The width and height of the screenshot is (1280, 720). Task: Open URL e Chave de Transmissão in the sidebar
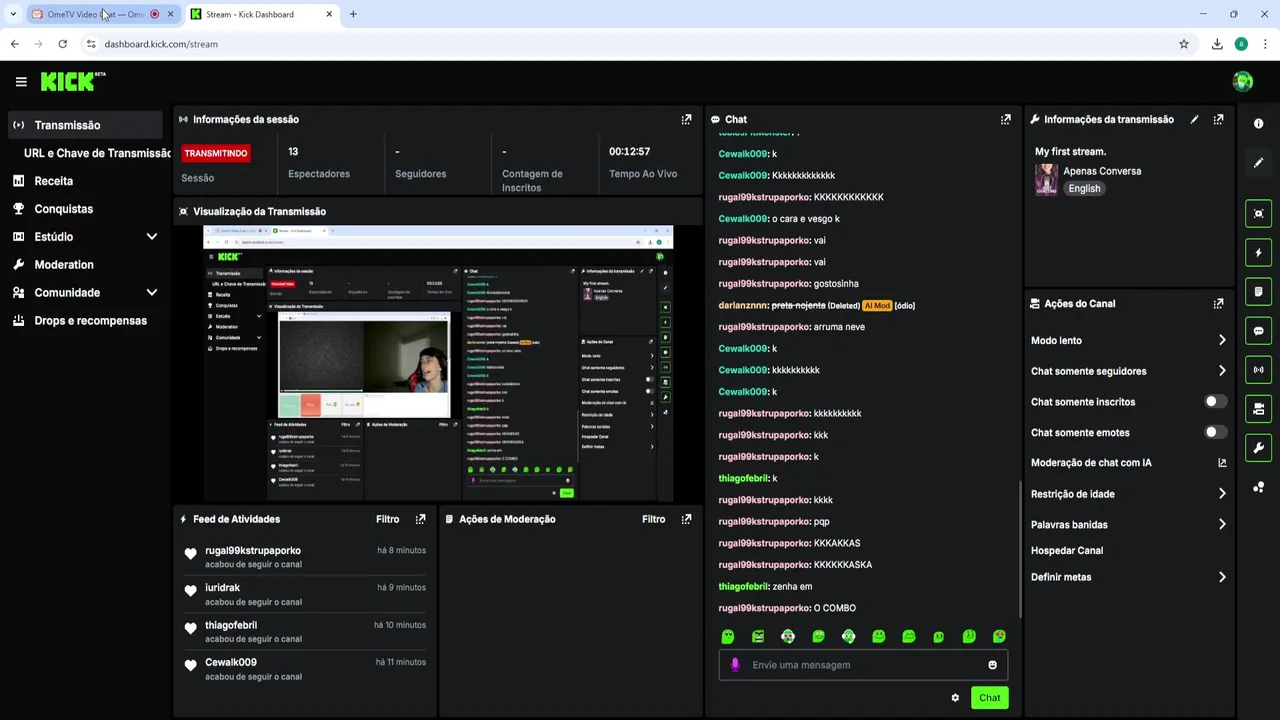click(x=97, y=153)
